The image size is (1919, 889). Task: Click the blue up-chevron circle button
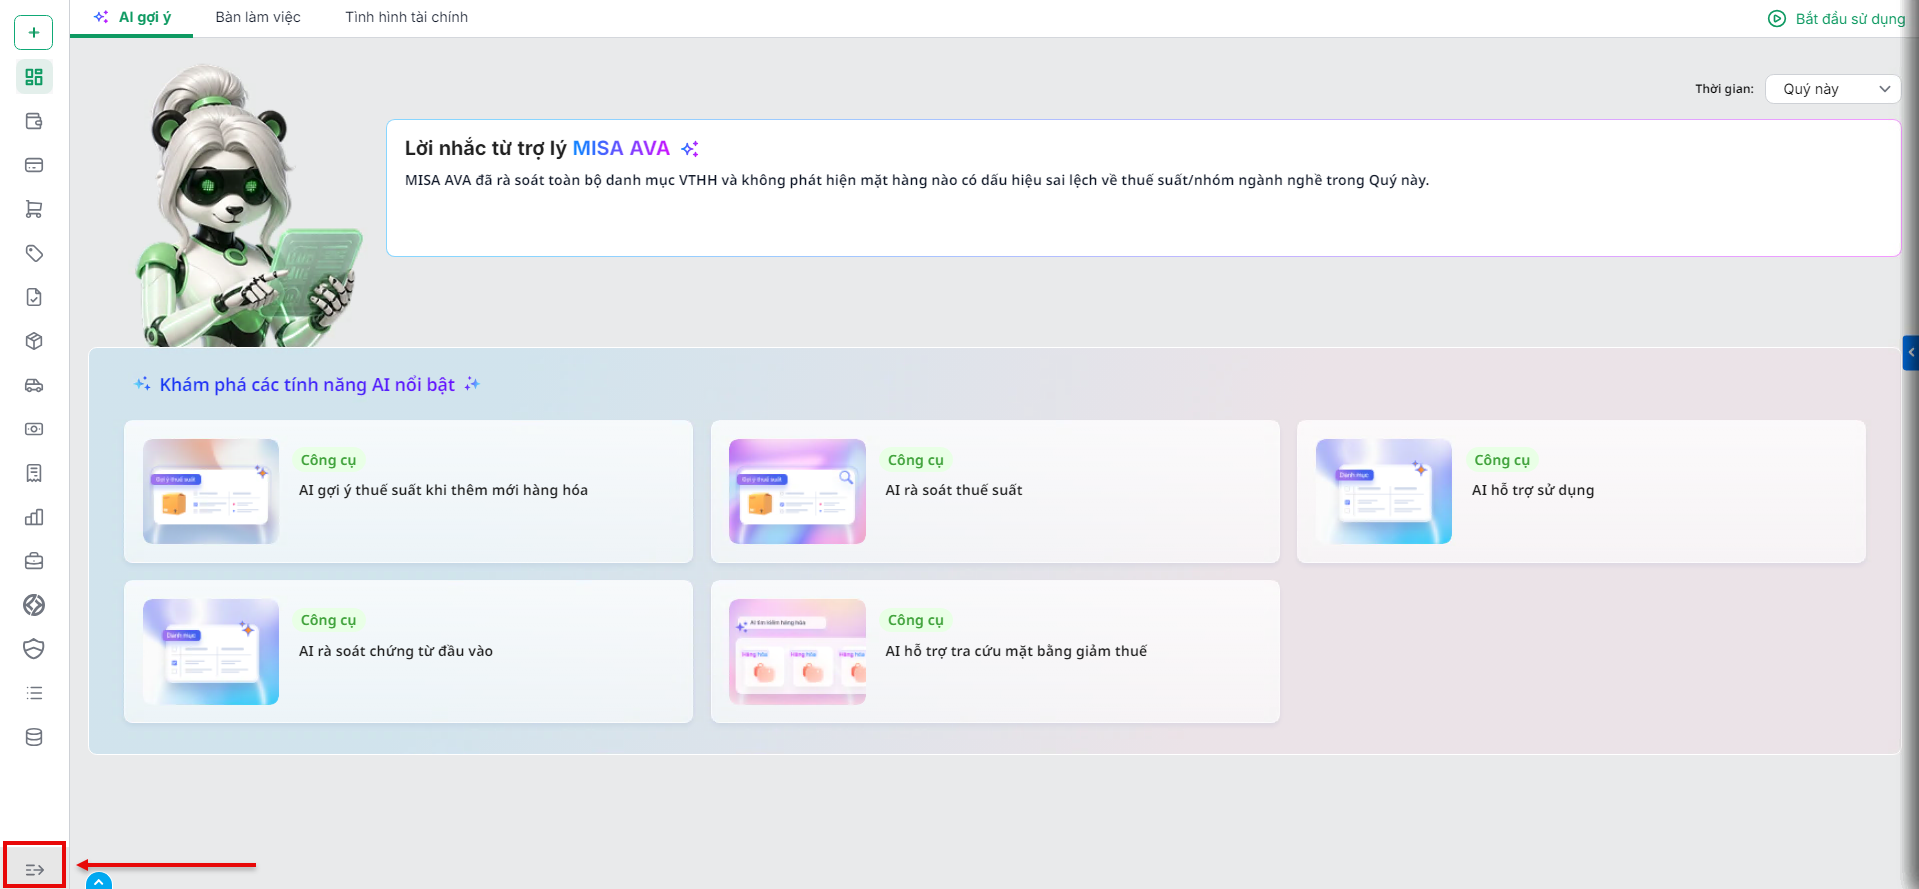point(99,881)
